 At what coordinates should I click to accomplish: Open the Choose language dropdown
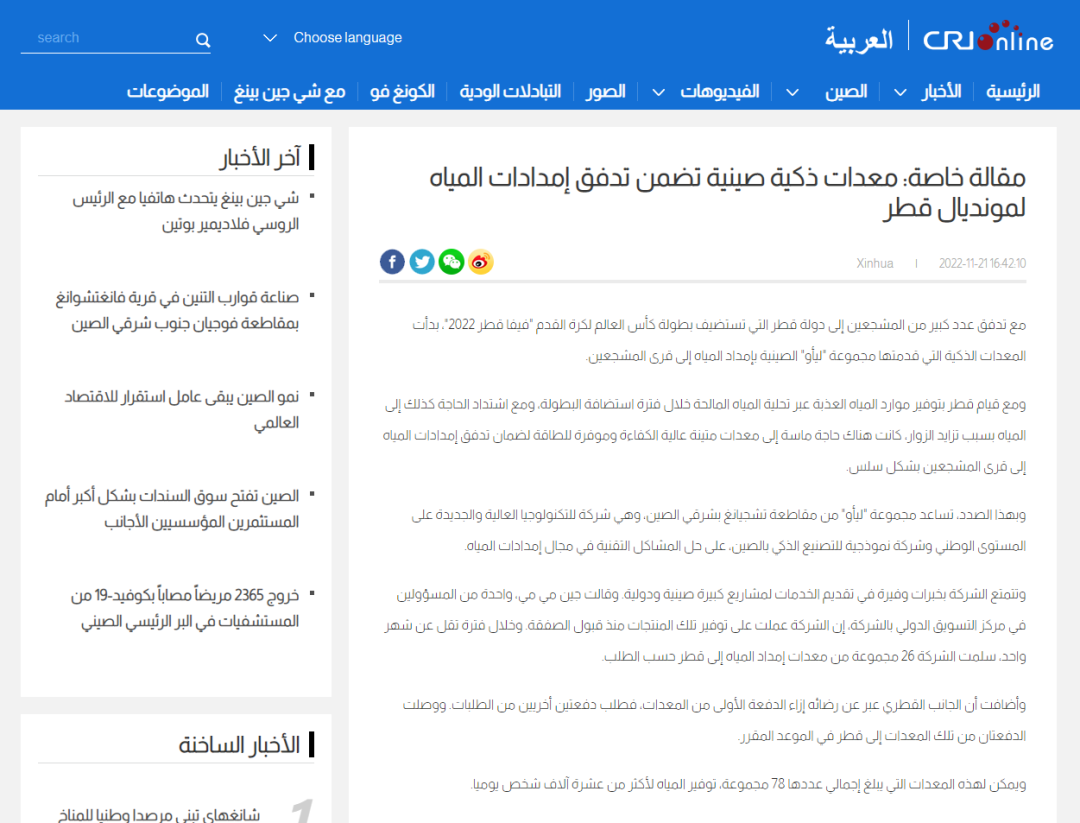333,38
